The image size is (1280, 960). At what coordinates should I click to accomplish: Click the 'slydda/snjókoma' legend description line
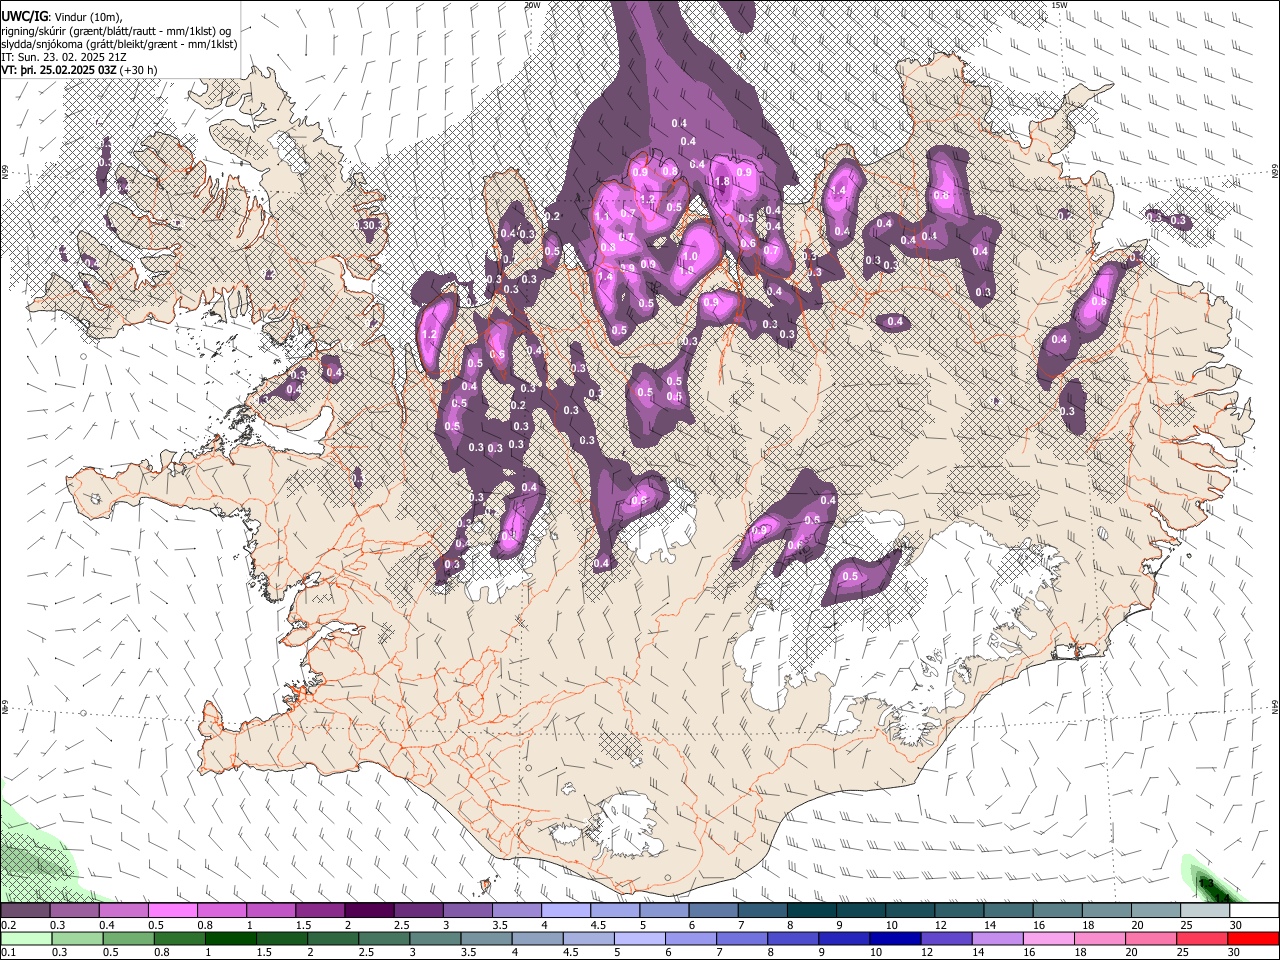click(119, 44)
